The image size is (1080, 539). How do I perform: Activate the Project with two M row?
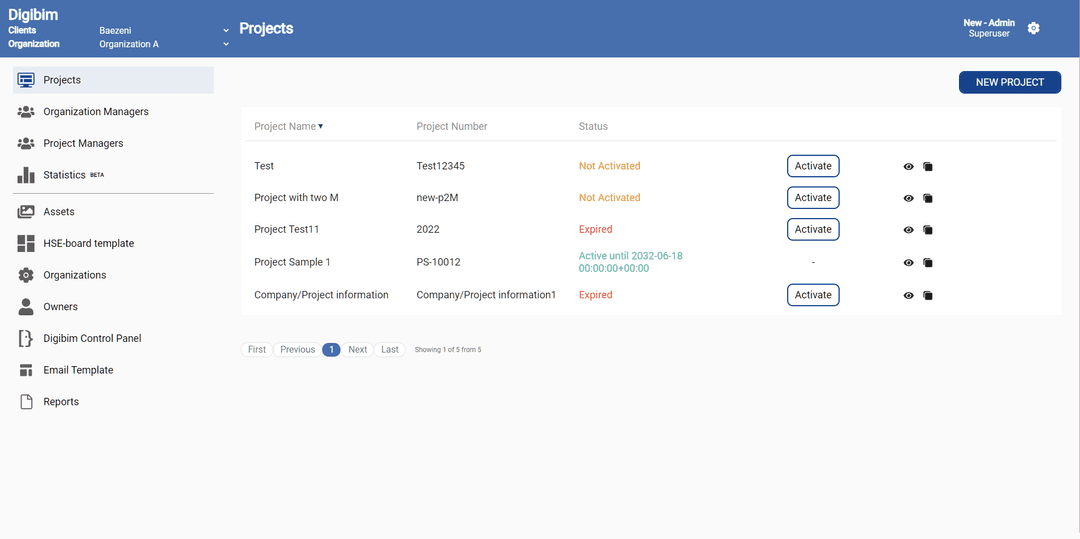click(x=812, y=198)
